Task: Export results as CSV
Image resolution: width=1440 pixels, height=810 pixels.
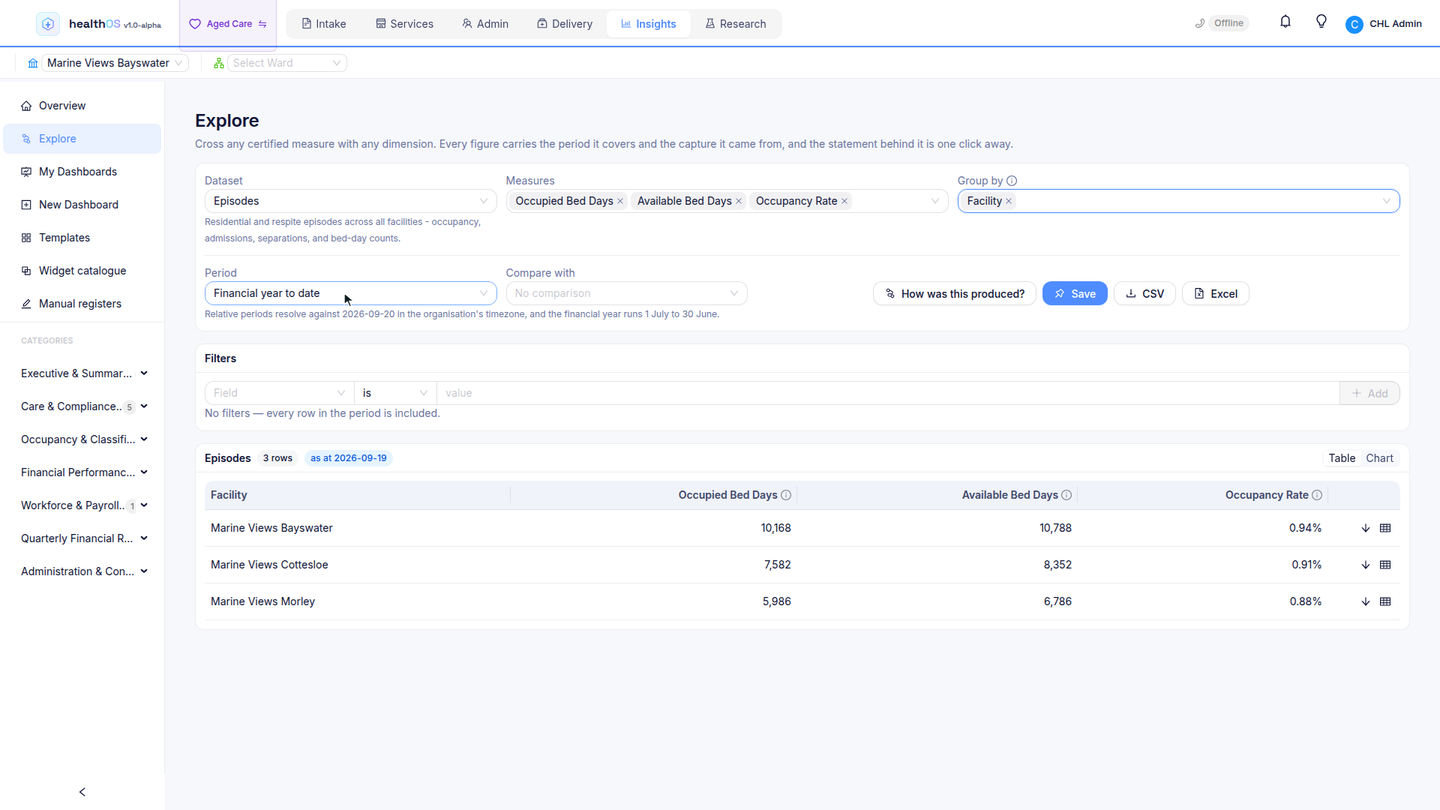Action: pos(1145,293)
